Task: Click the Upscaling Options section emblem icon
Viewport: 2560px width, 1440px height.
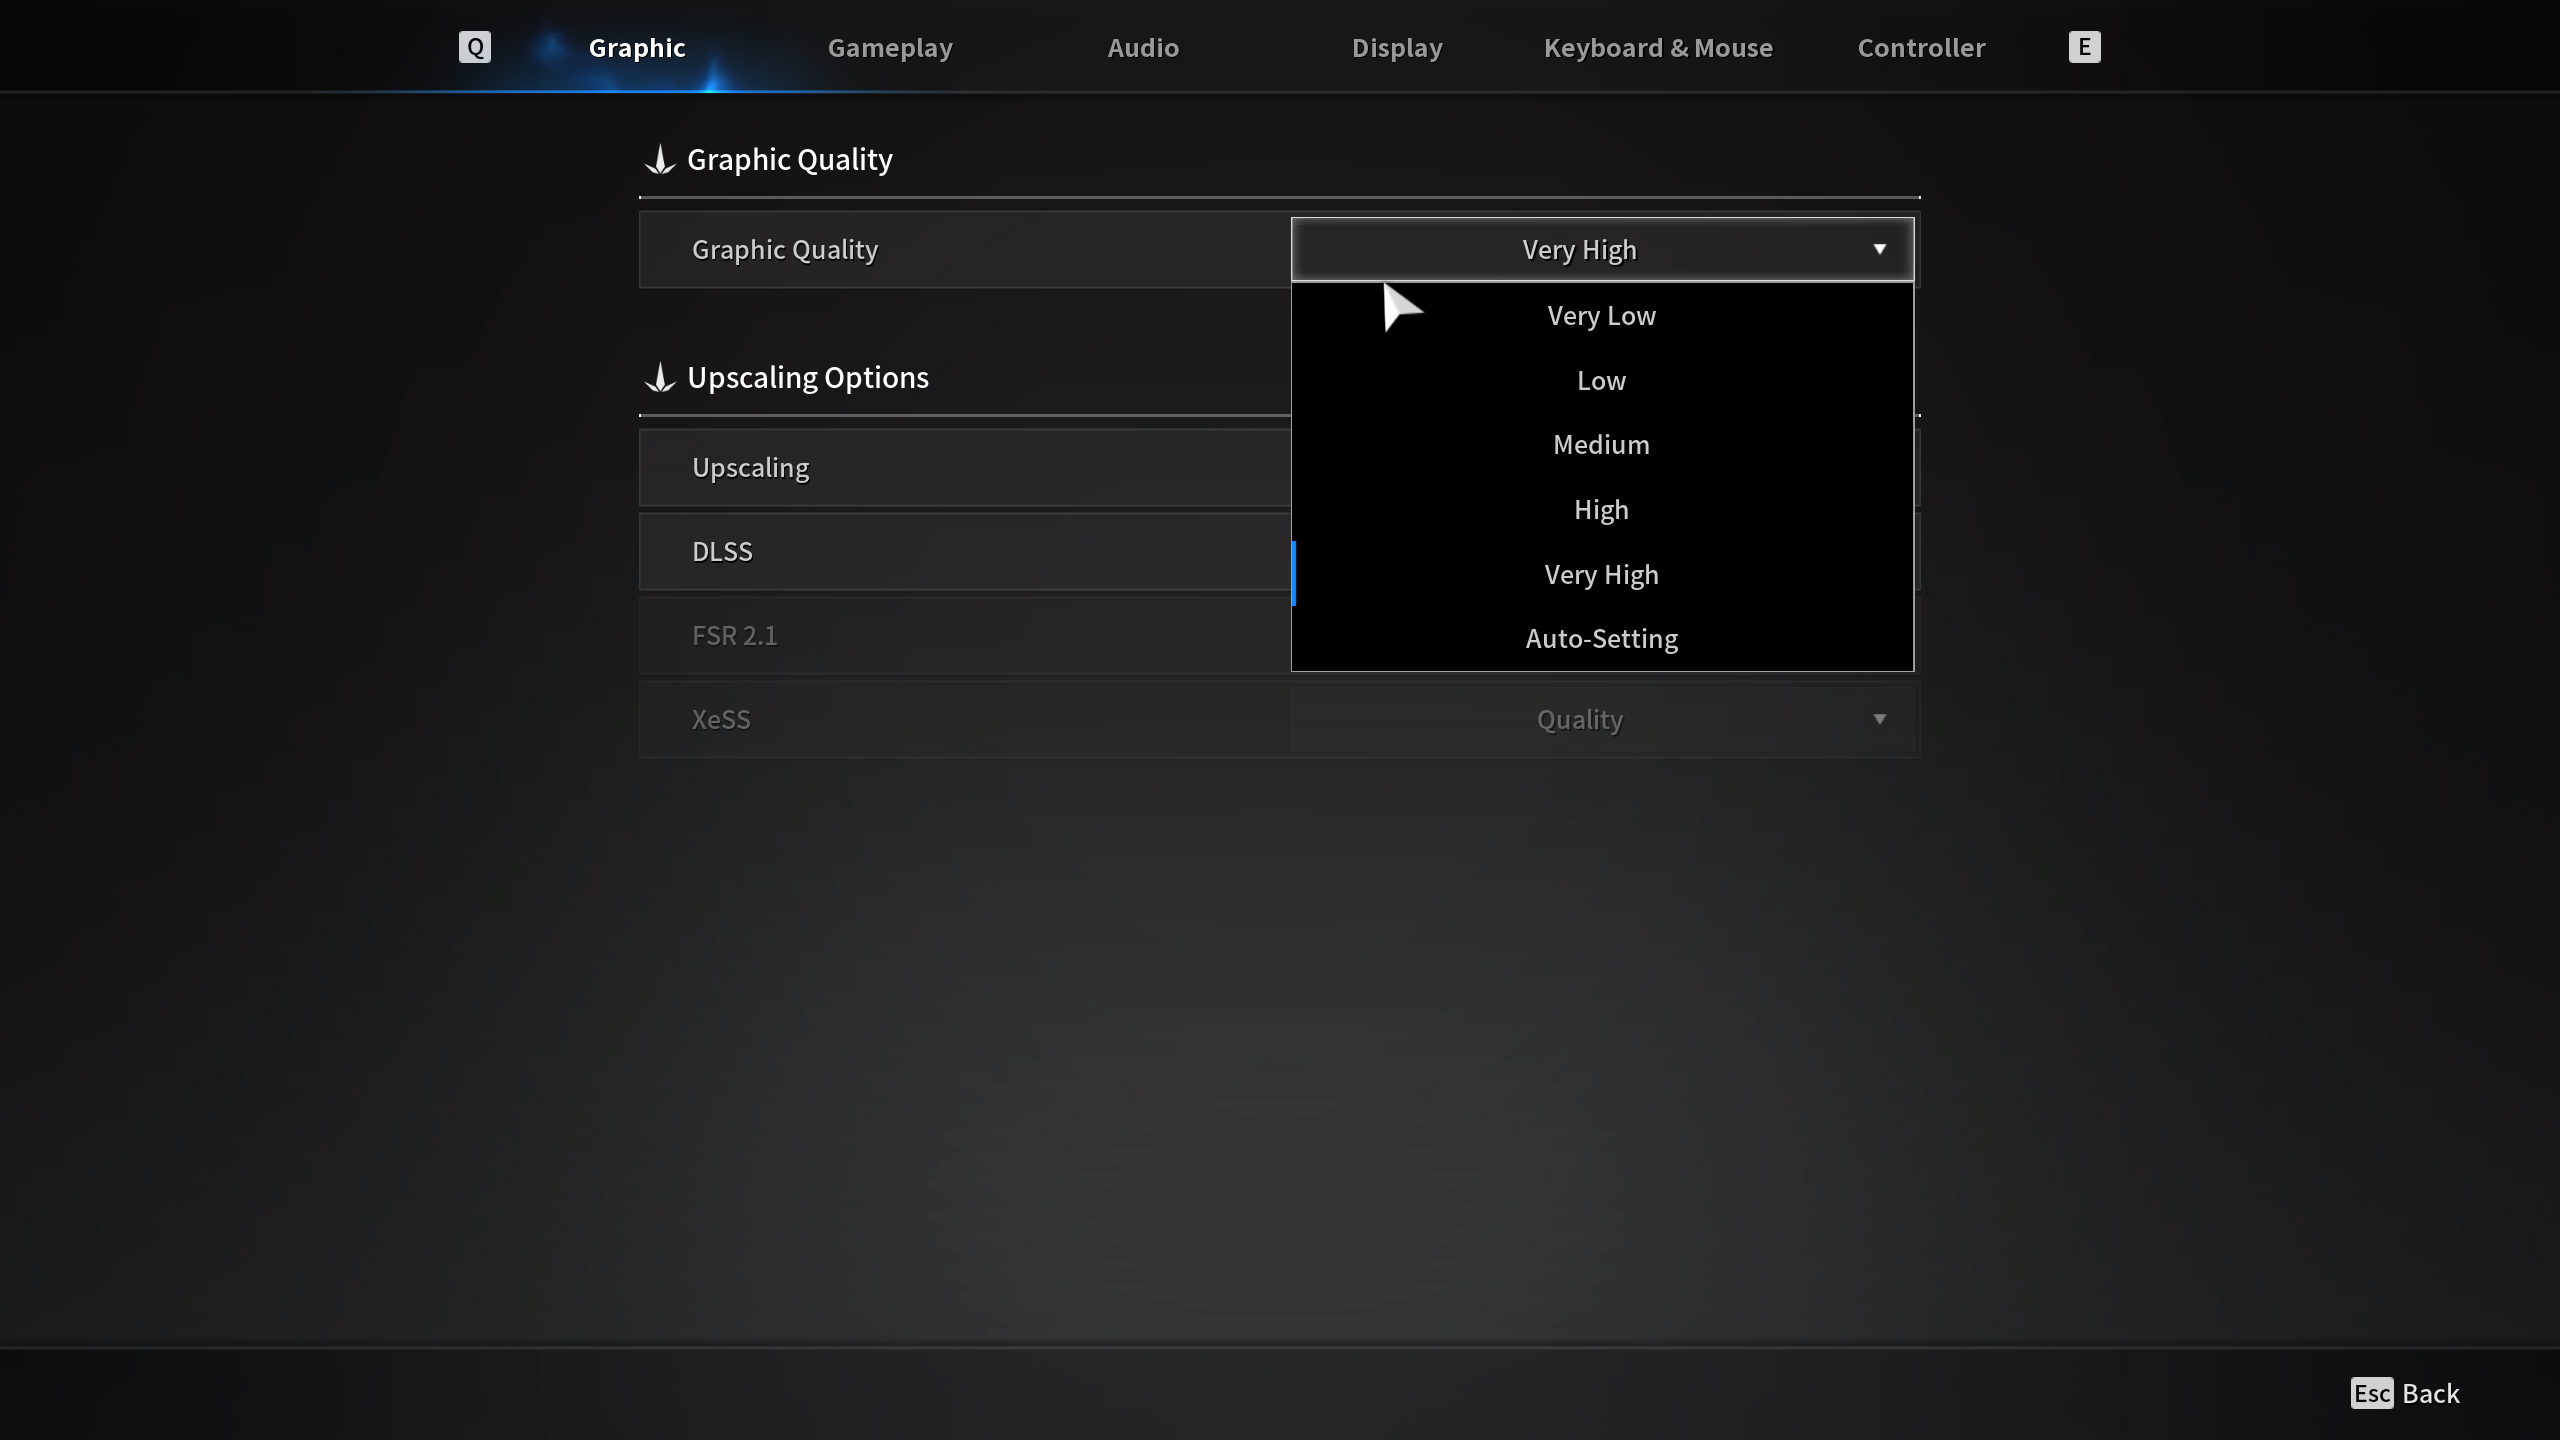Action: pyautogui.click(x=660, y=378)
